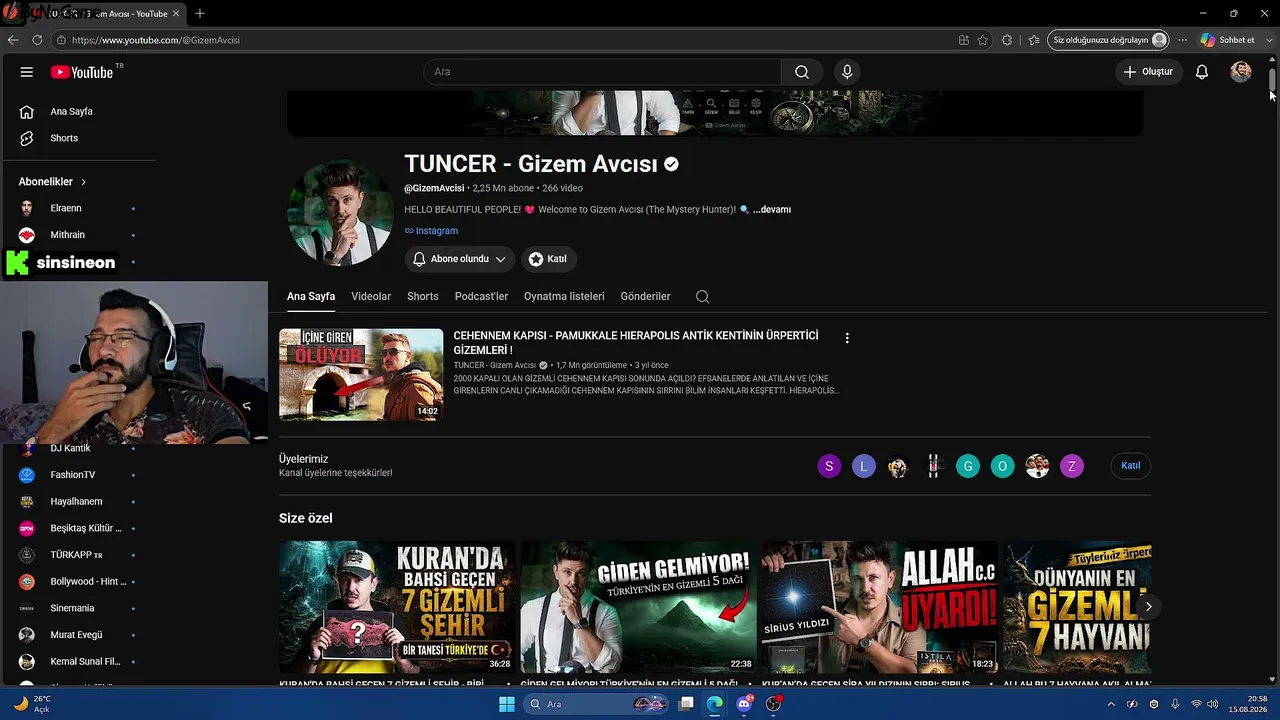Expand the Abonelikler subscriptions section
Screen dimensions: 1280x720
click(53, 182)
